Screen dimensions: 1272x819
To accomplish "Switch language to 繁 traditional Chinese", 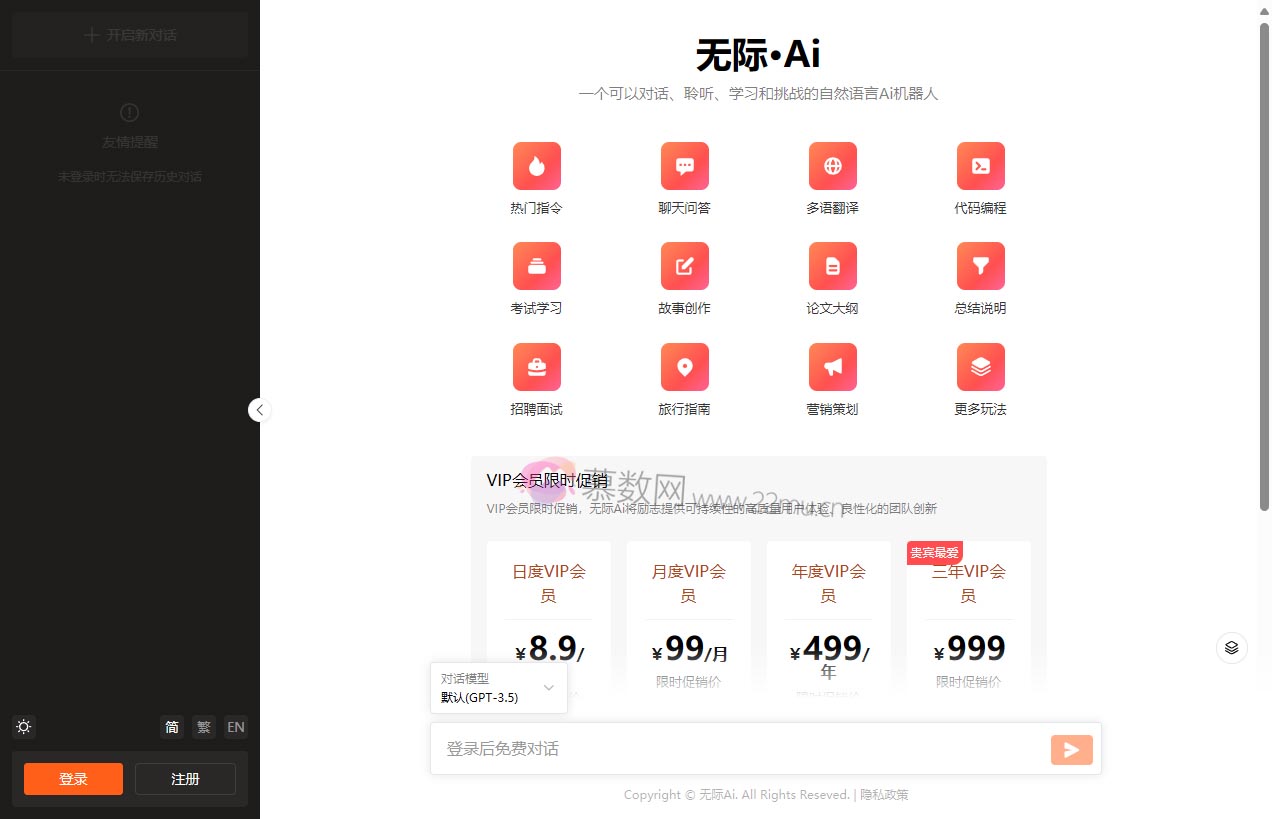I will [203, 727].
